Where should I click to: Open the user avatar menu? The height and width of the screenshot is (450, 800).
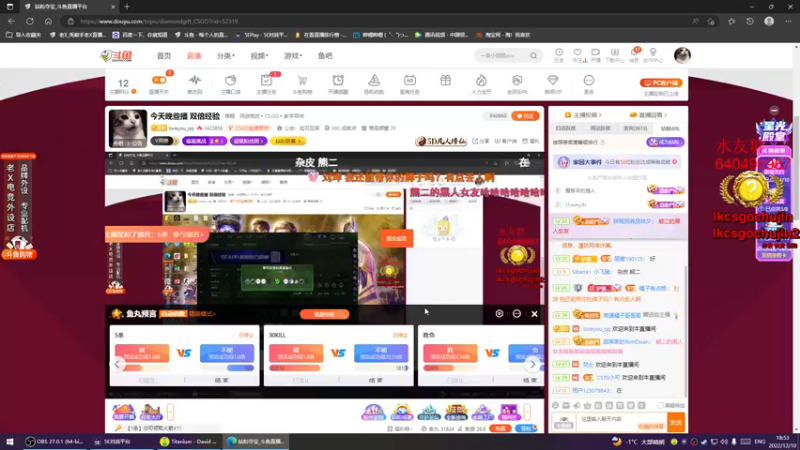coord(682,55)
